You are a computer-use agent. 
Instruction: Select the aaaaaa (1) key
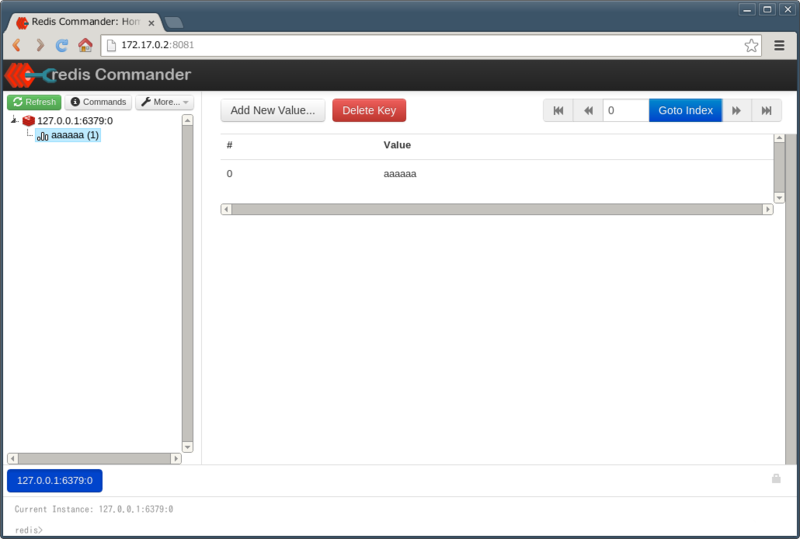point(68,135)
